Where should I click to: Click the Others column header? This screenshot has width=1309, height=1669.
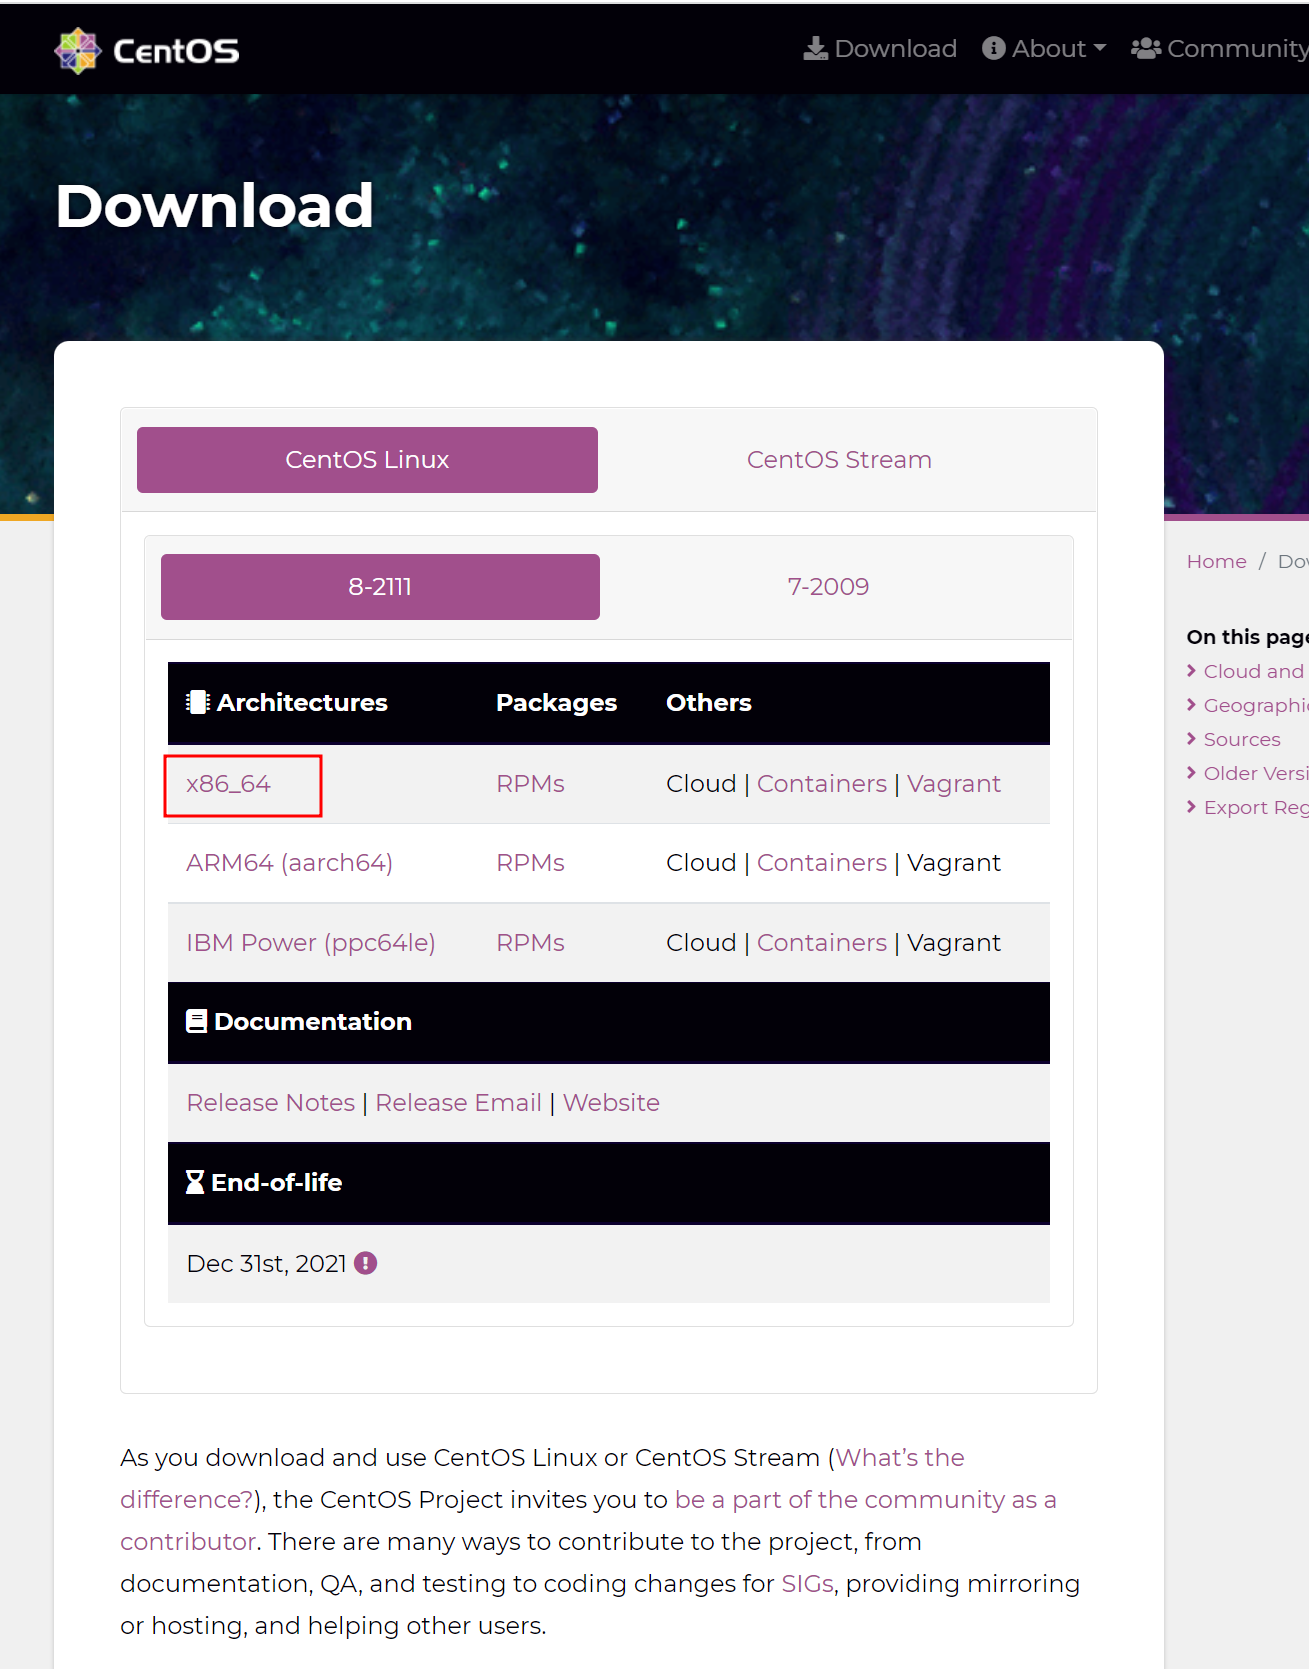pos(709,703)
